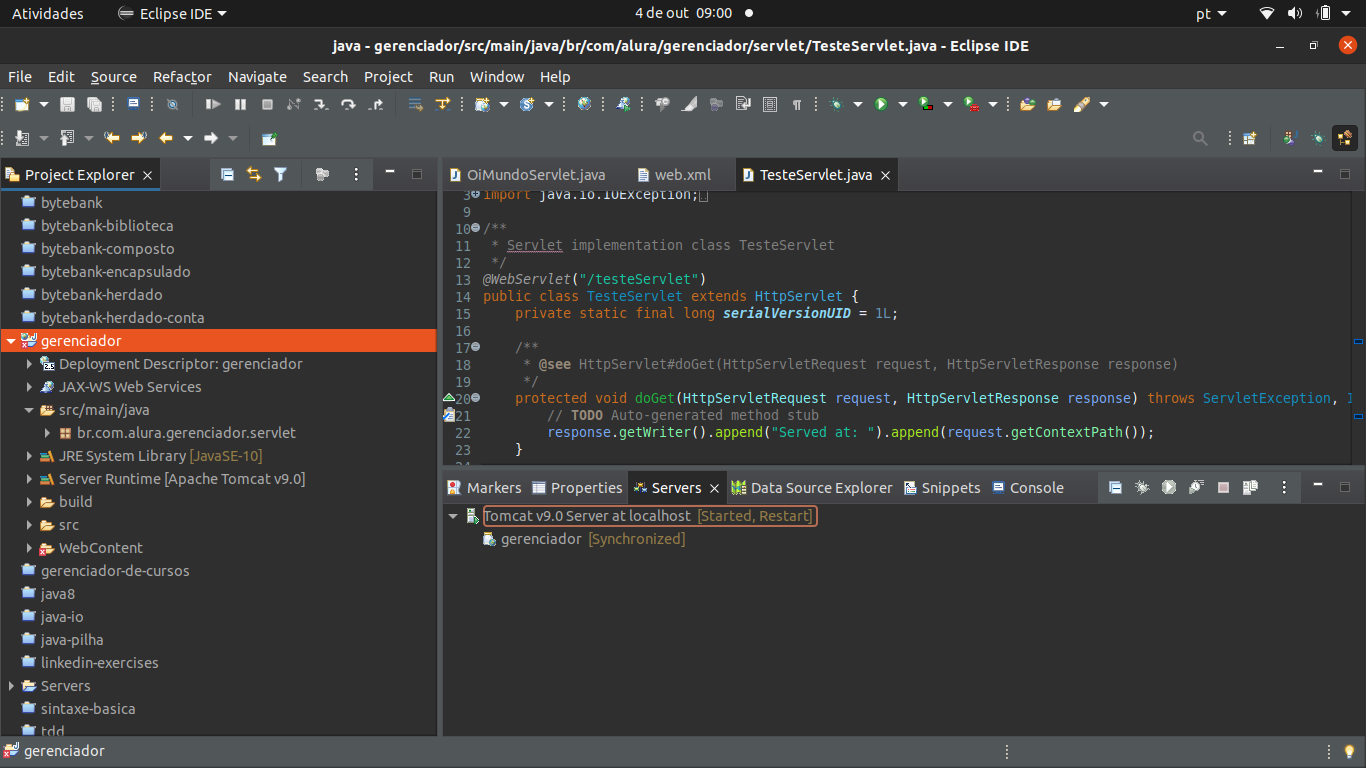Open Project Explorer View Menu (three dots)
1366x768 pixels.
356,174
